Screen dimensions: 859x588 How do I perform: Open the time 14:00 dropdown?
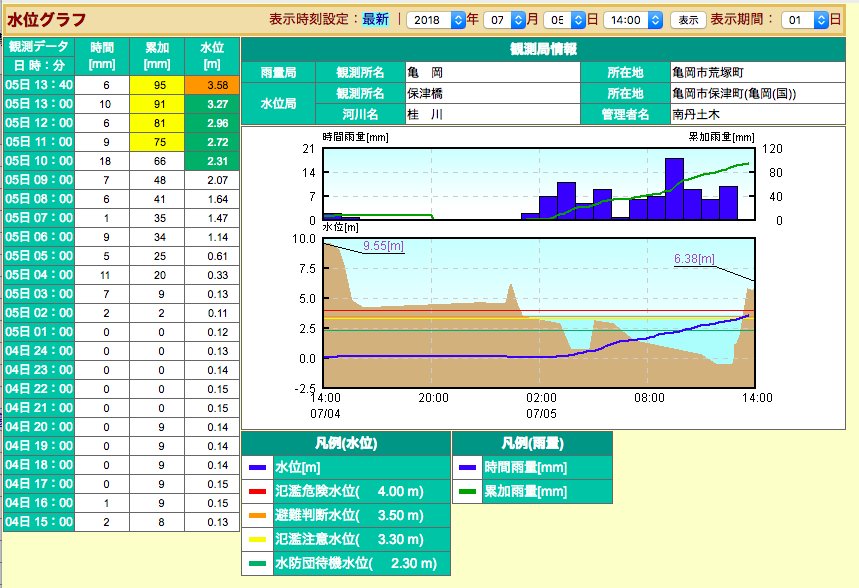tap(633, 20)
